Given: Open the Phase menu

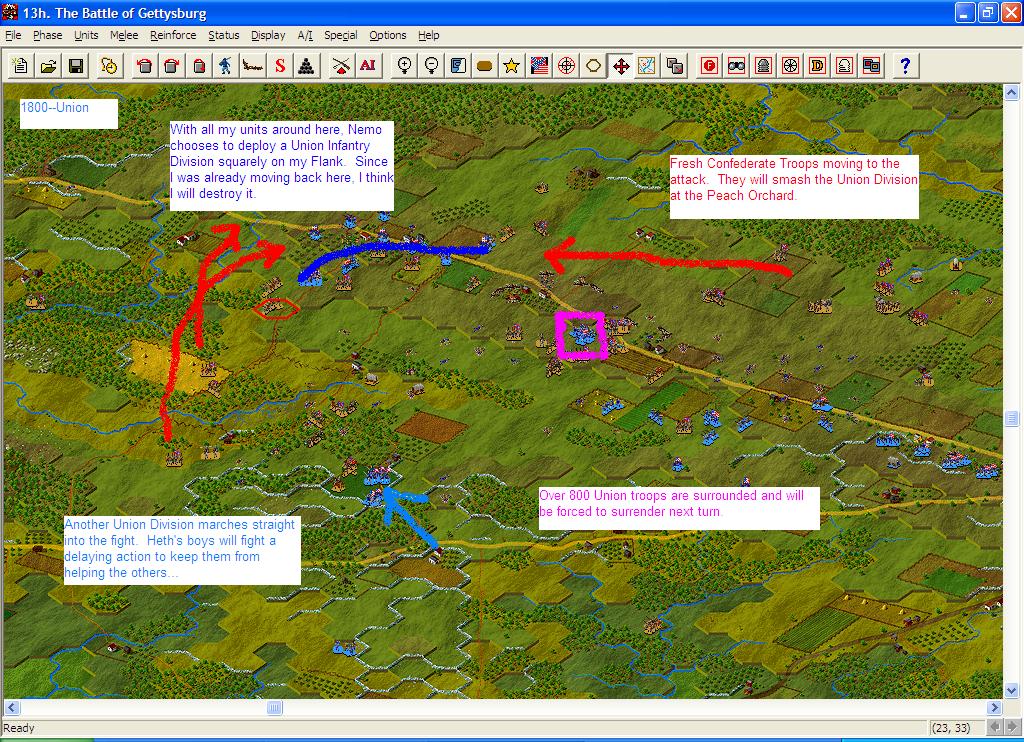Looking at the screenshot, I should 48,35.
